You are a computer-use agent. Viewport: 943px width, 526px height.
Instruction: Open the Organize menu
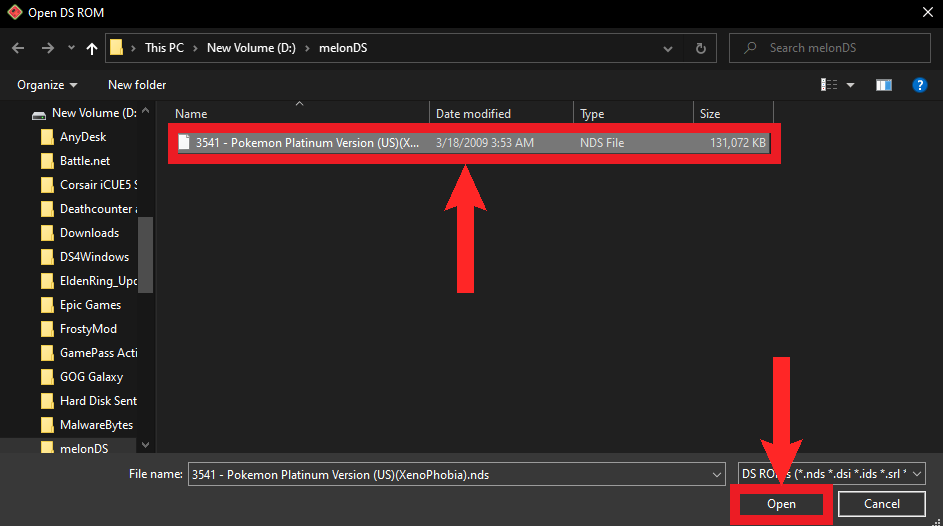[x=47, y=85]
